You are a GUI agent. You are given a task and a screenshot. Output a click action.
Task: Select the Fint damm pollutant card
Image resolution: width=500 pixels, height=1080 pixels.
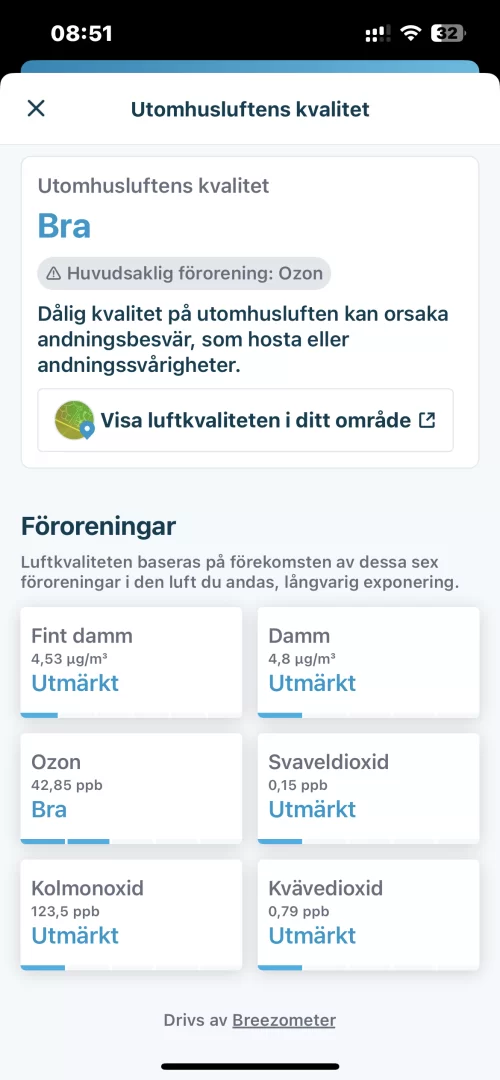click(x=132, y=662)
